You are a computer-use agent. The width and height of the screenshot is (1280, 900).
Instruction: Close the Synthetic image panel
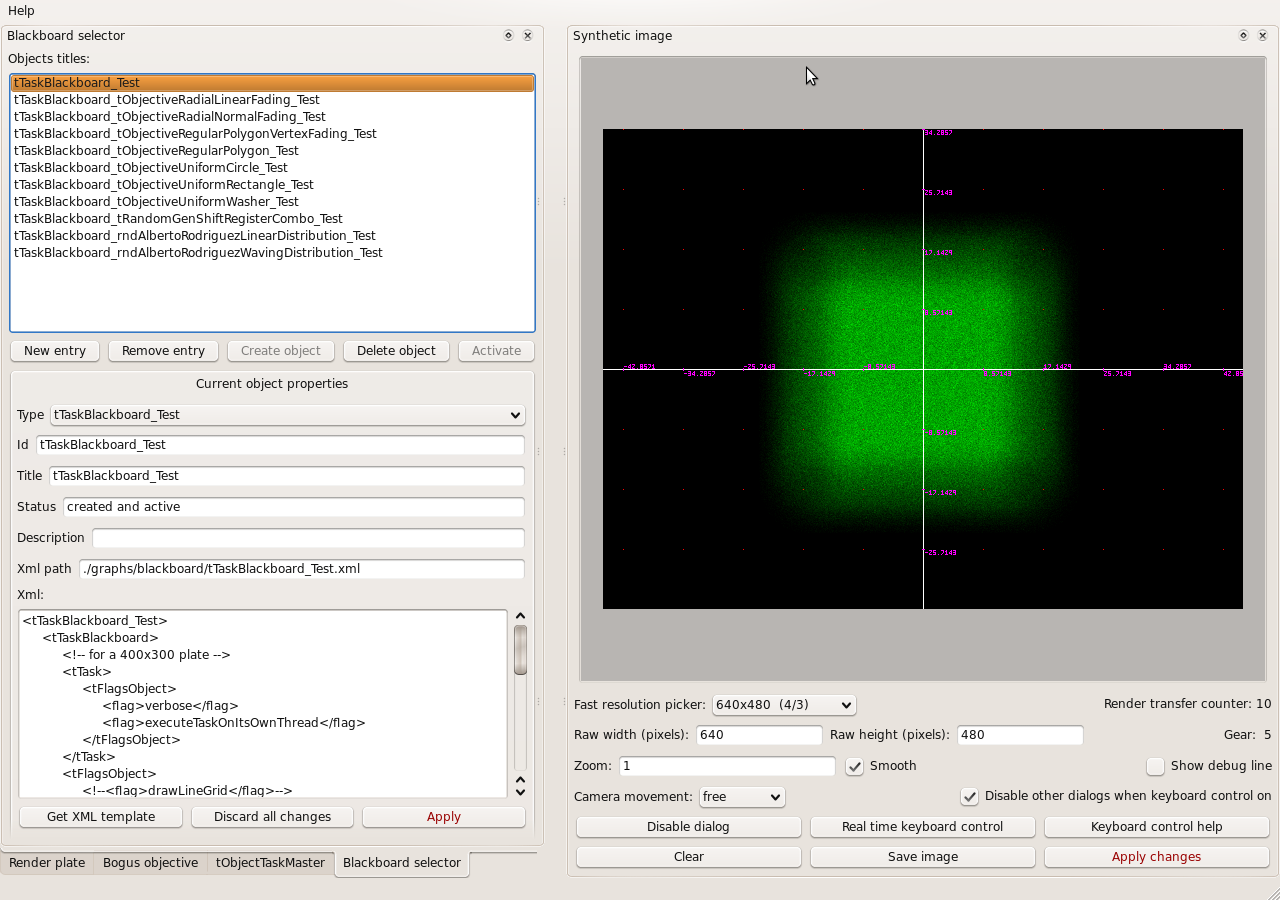click(1262, 36)
